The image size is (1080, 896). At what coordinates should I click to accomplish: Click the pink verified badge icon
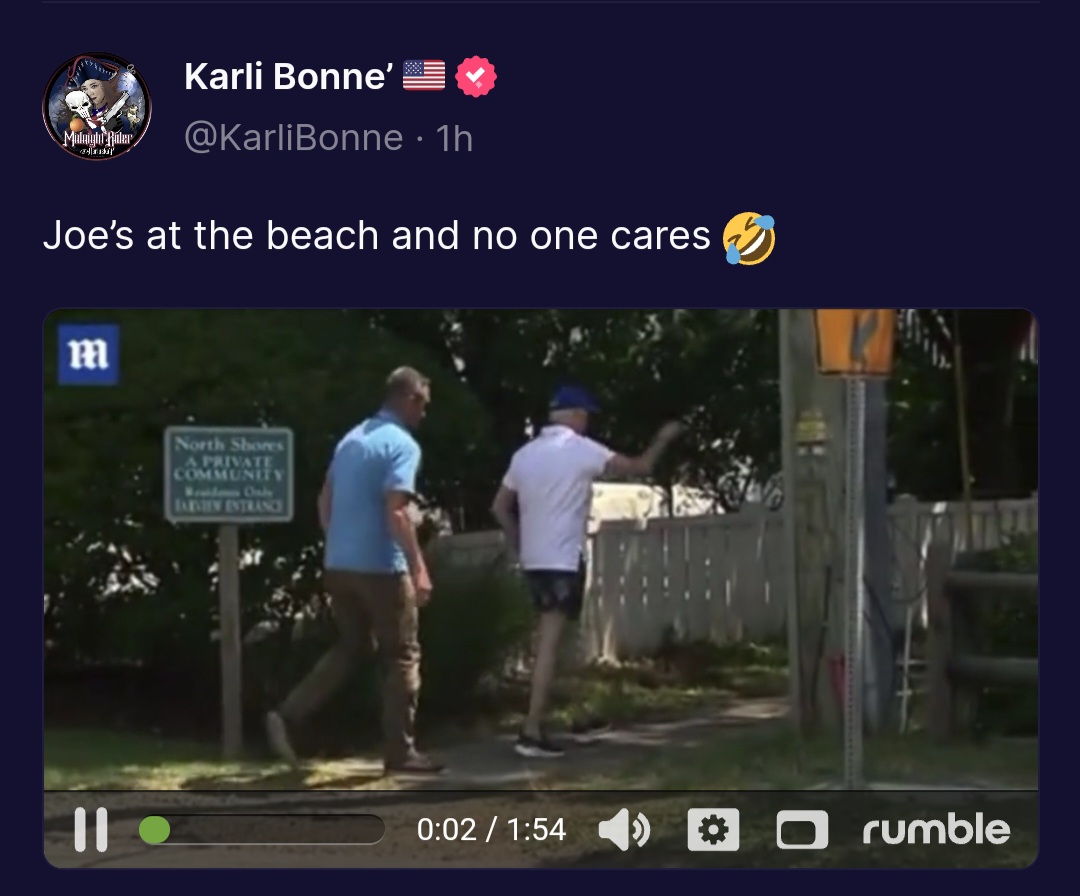[x=476, y=76]
